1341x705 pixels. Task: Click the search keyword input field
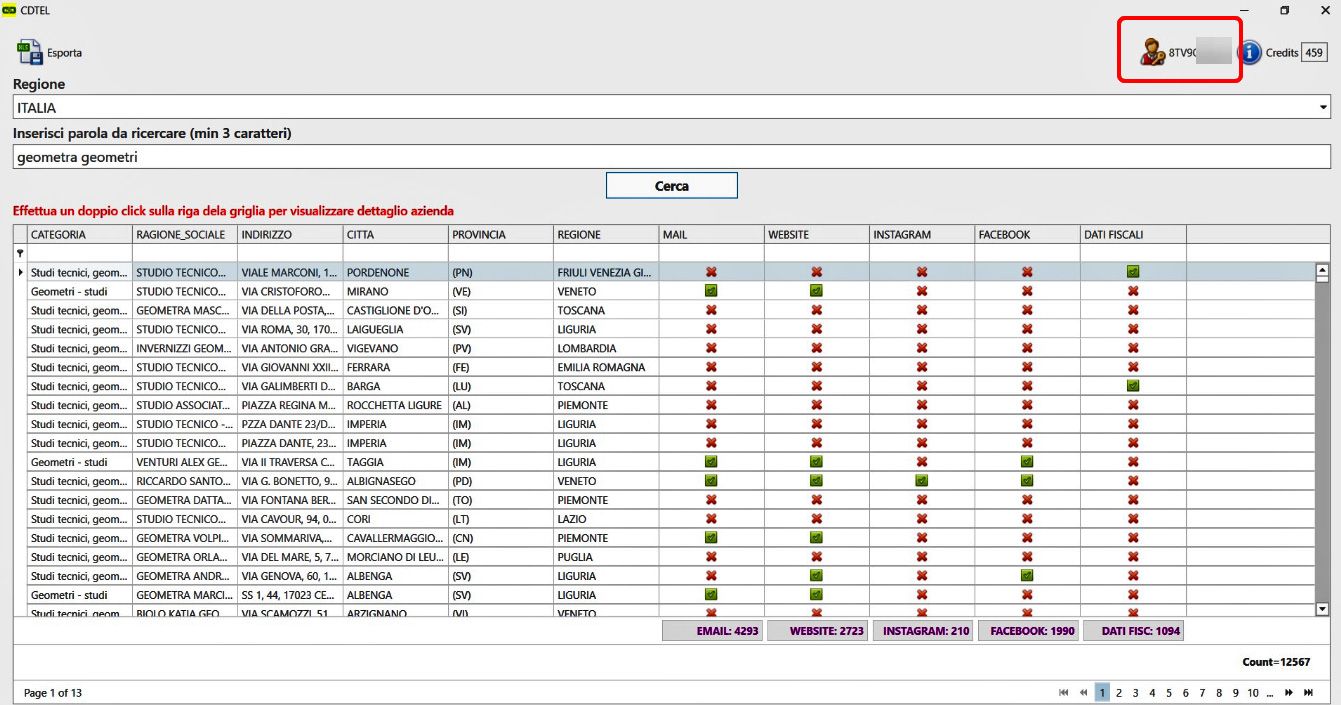point(671,157)
